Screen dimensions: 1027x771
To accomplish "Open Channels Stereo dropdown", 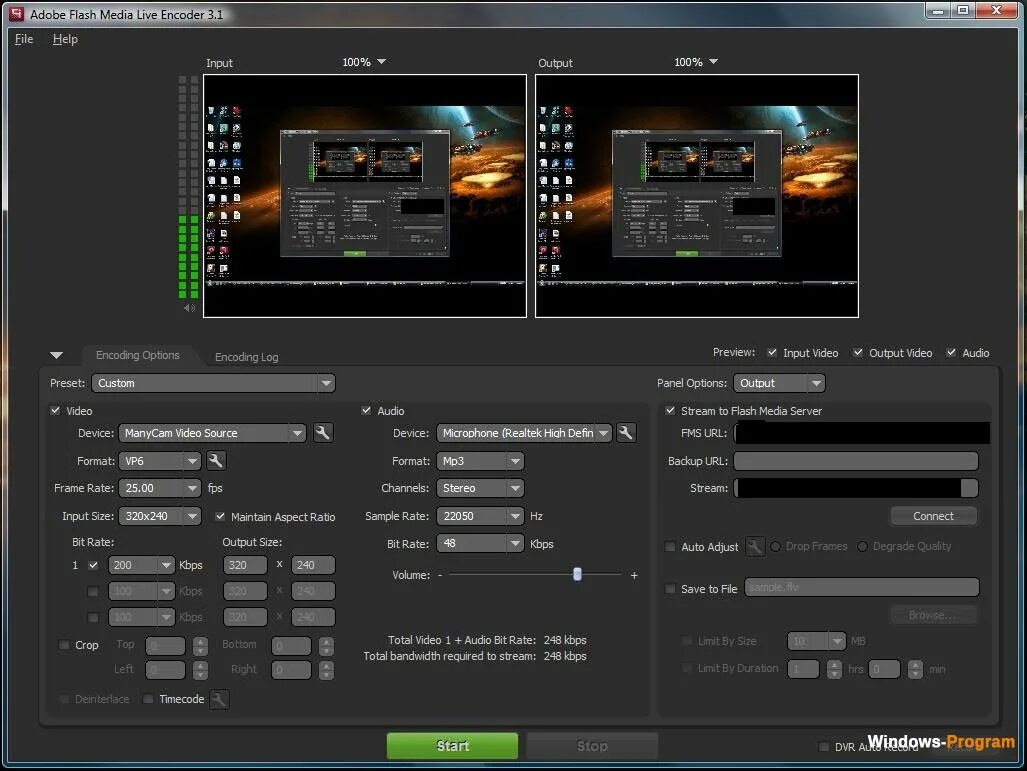I will (x=480, y=488).
